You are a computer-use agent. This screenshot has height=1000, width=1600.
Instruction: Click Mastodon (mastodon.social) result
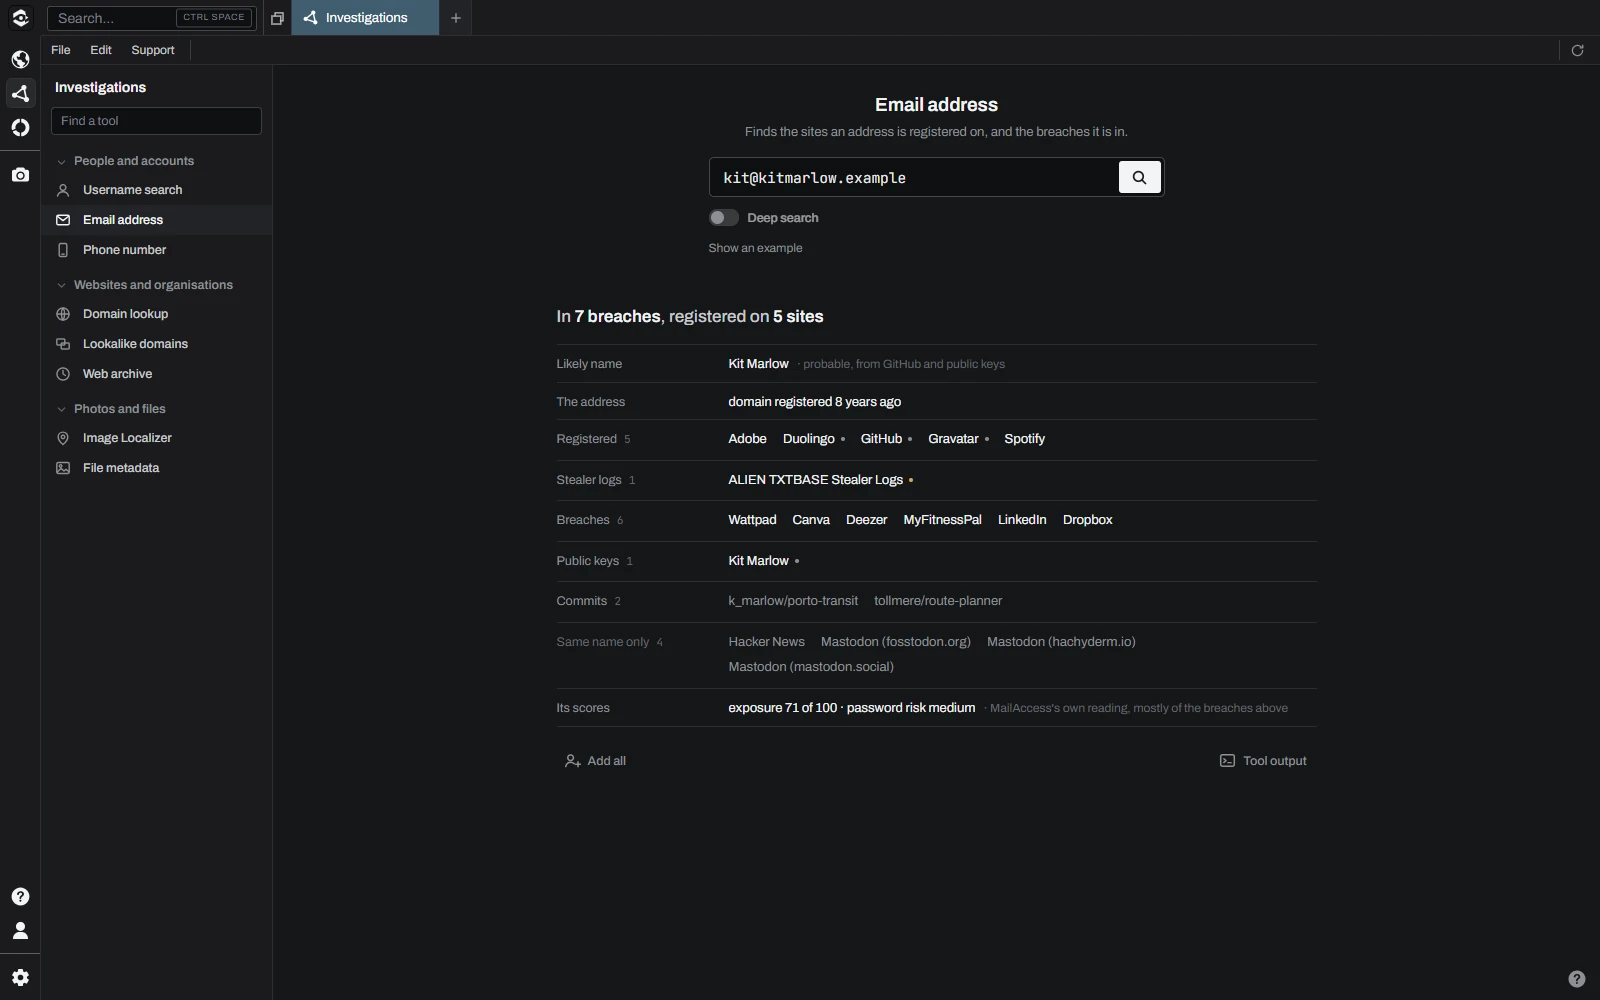pos(811,667)
